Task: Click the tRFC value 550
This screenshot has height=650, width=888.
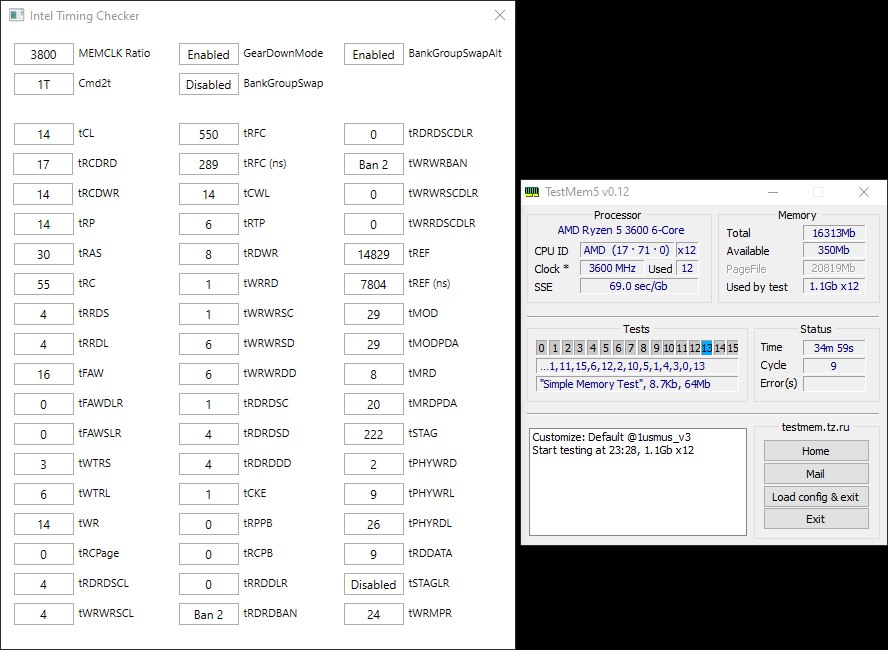Action: (208, 134)
